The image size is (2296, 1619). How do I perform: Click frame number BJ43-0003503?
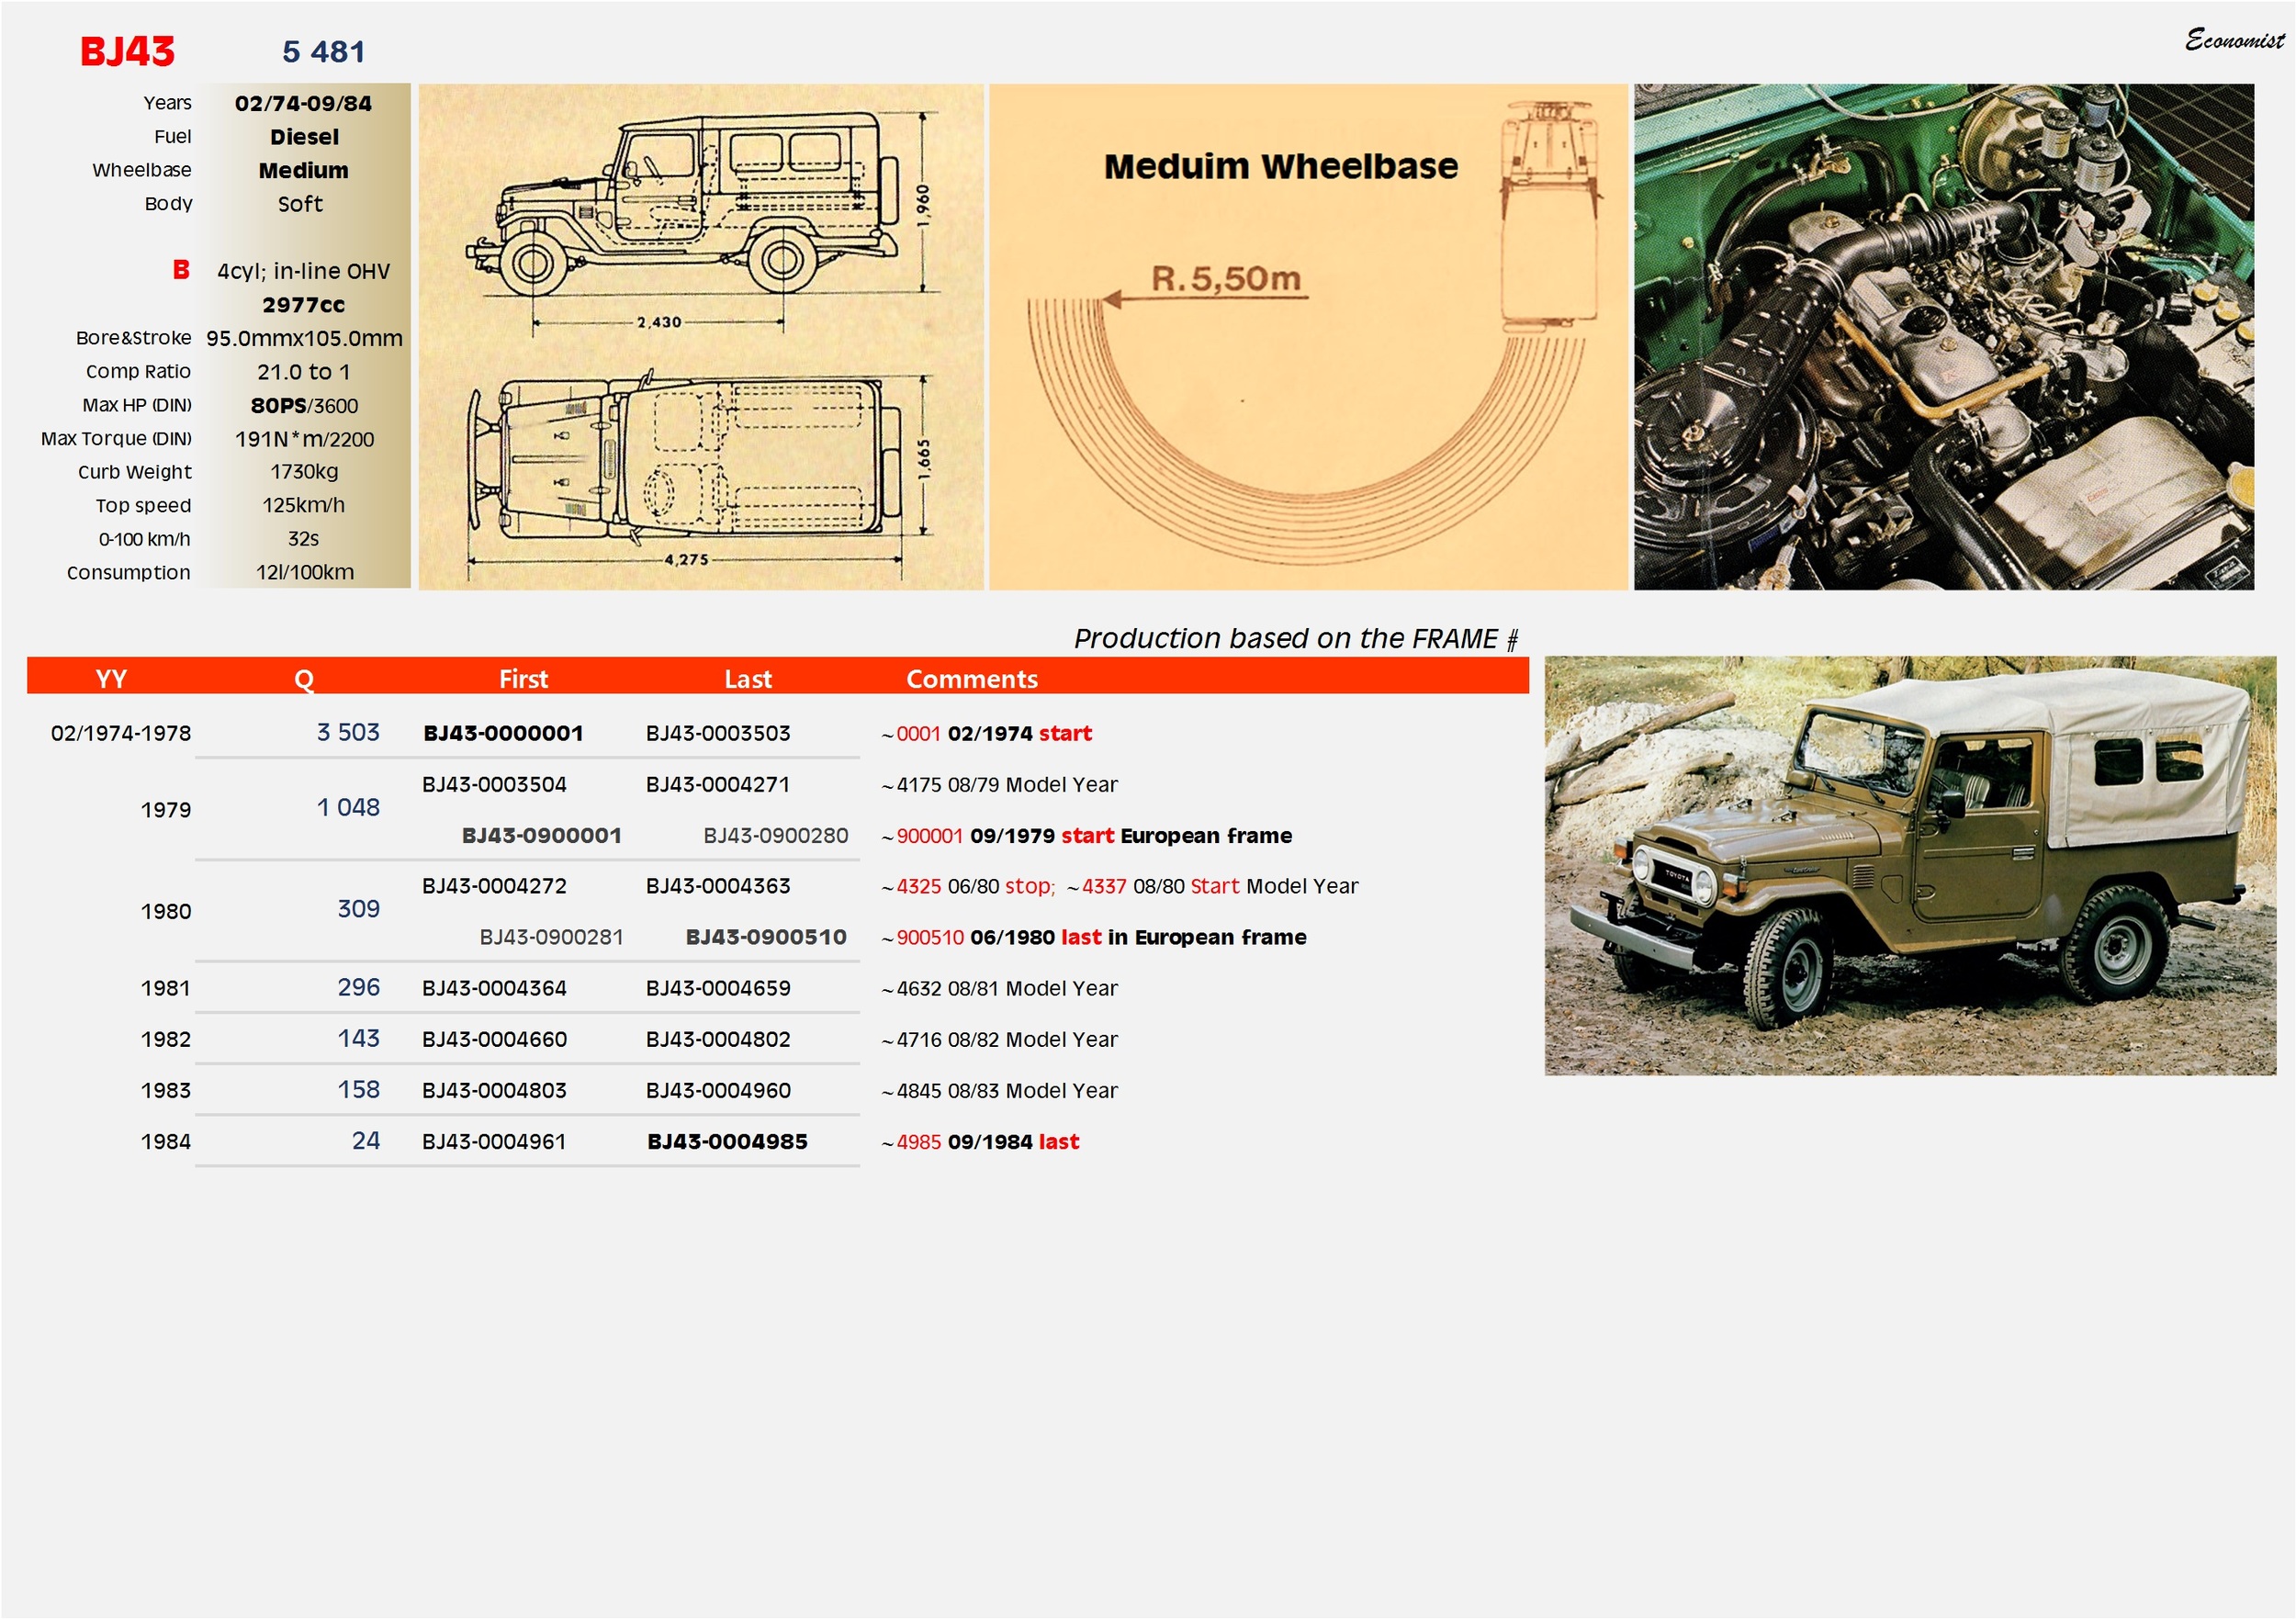(718, 734)
